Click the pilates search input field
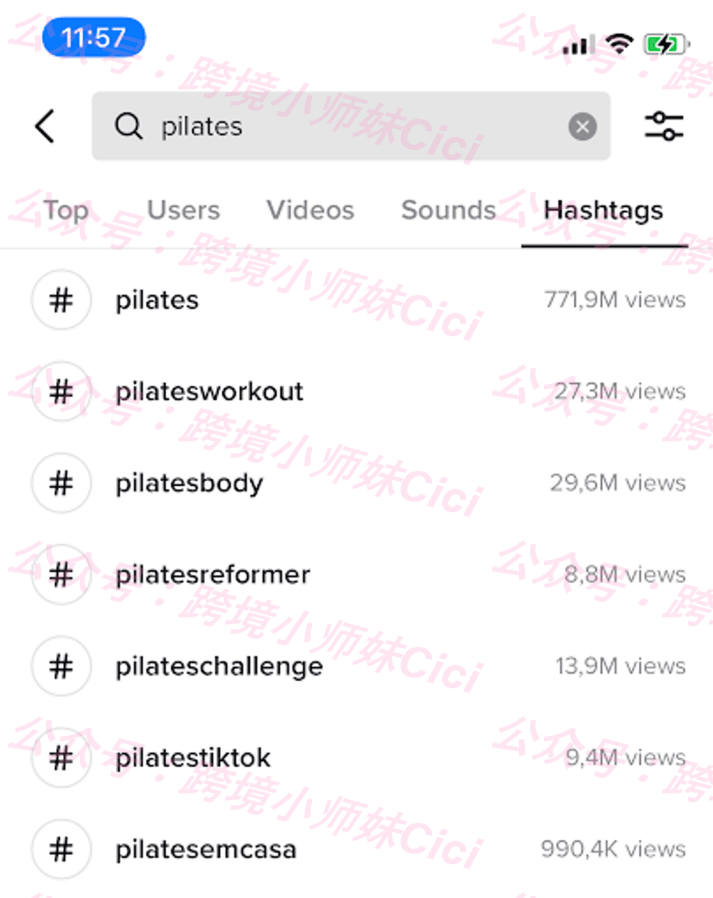 pyautogui.click(x=351, y=126)
